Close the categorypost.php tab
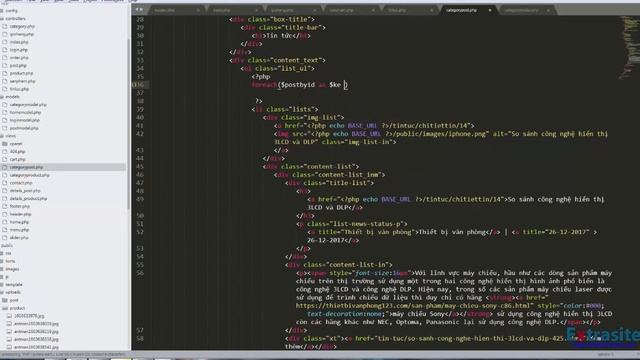 489,10
